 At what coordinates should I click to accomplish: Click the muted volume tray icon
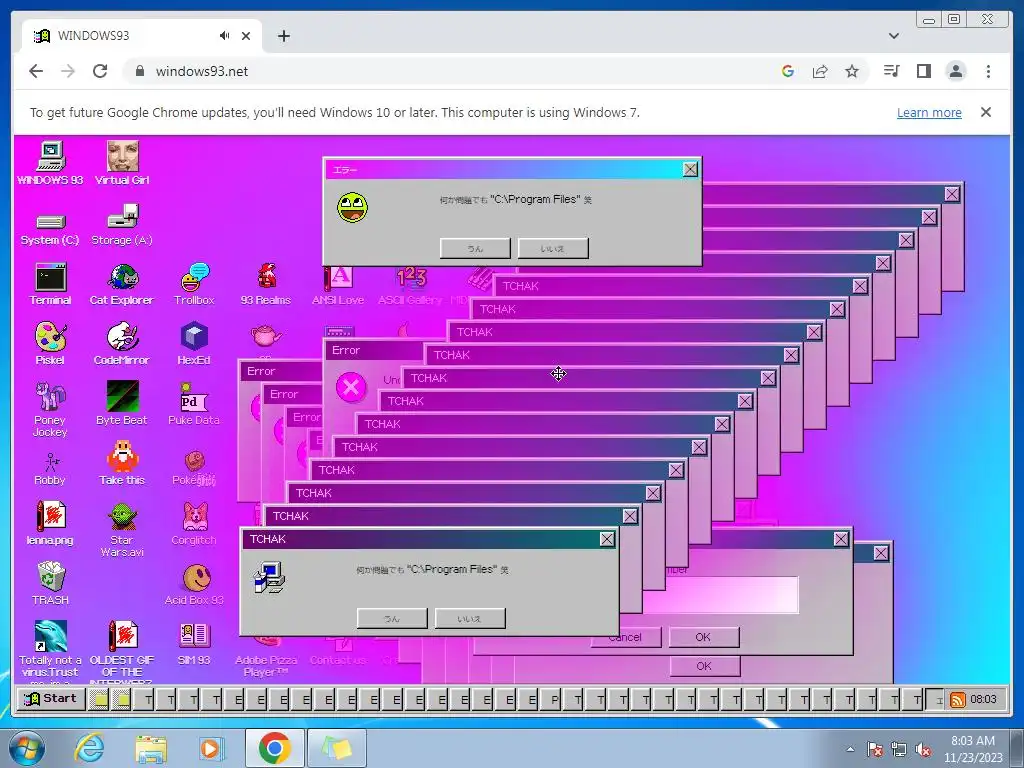[x=923, y=749]
